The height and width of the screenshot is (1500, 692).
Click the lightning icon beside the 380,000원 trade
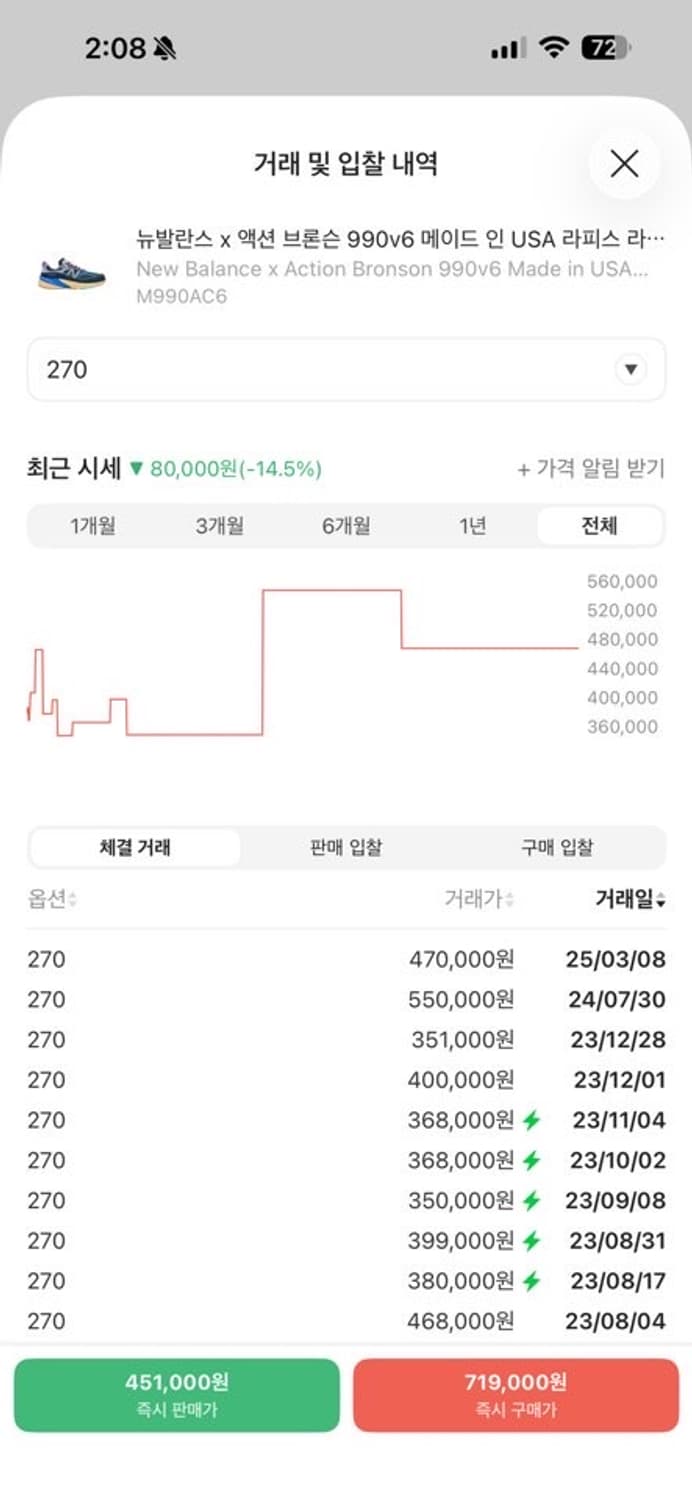pos(531,1281)
